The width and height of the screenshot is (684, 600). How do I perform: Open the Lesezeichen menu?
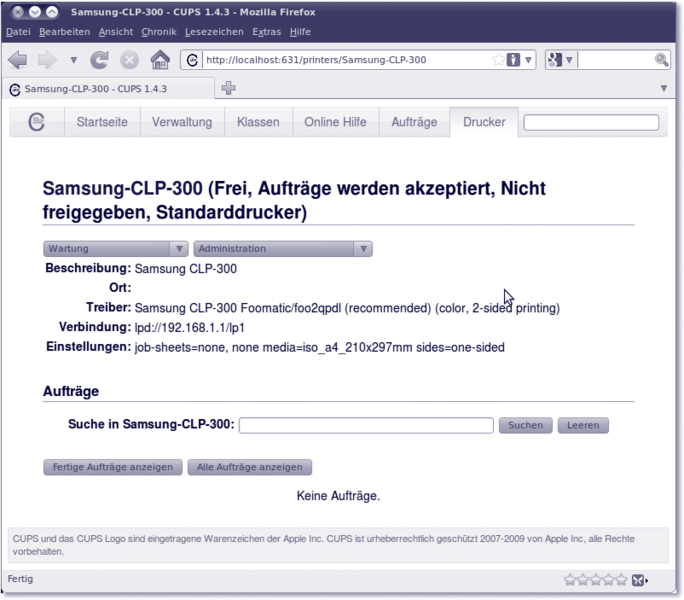[x=214, y=32]
